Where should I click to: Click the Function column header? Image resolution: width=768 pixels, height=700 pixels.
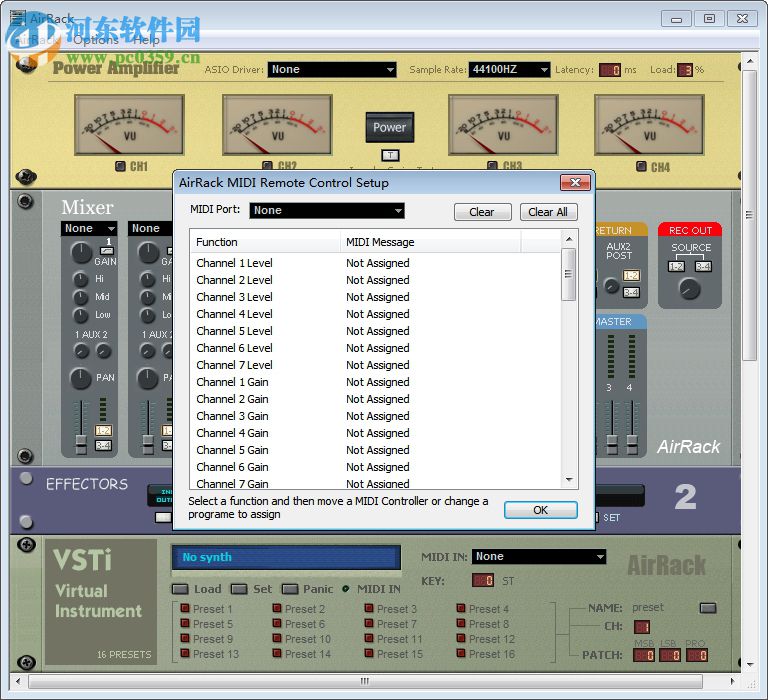click(x=265, y=242)
